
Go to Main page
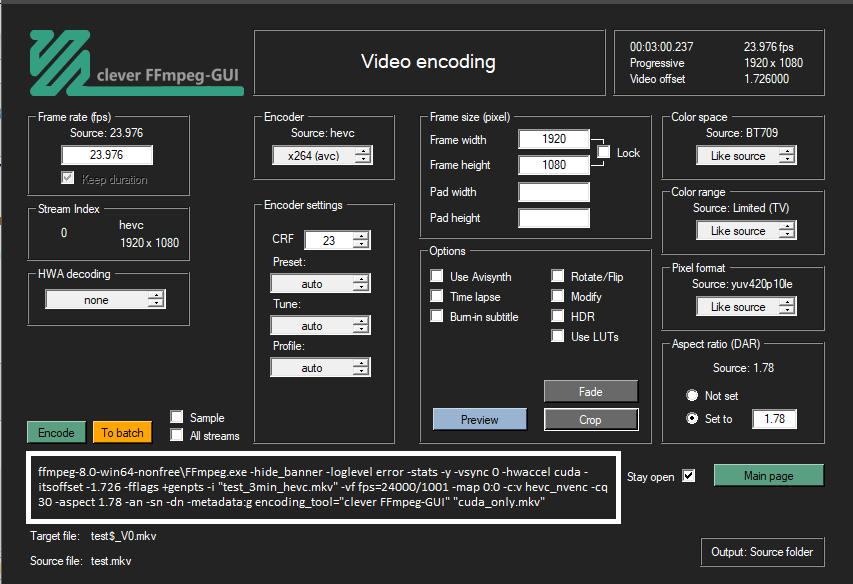pyautogui.click(x=769, y=475)
